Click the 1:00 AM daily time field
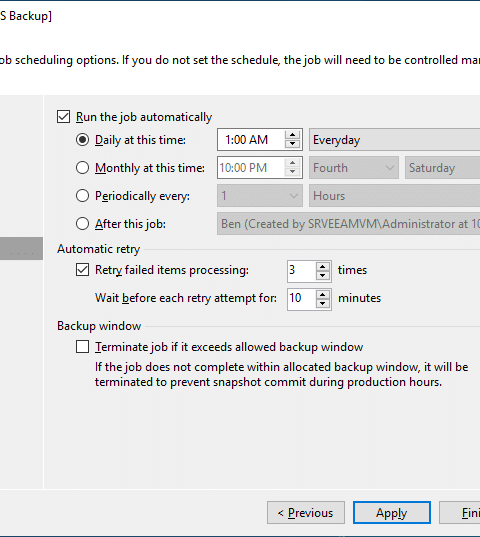The image size is (480, 537). point(251,140)
